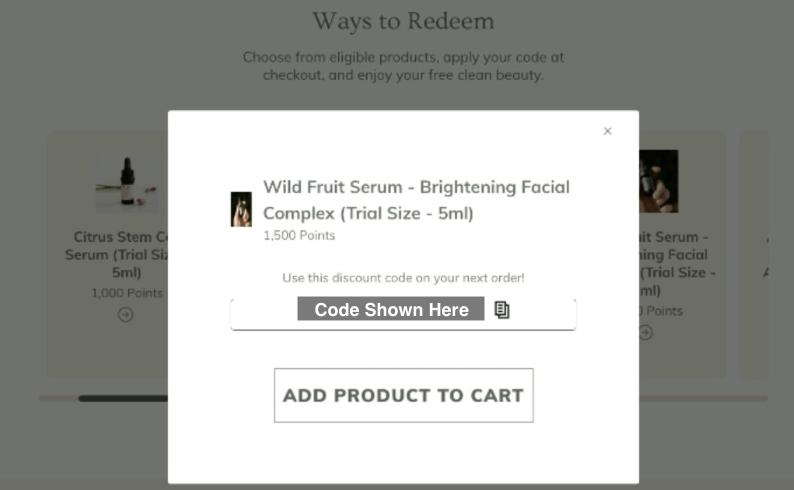Copy the discount code with the clipboard icon
The height and width of the screenshot is (490, 794).
[x=502, y=310]
